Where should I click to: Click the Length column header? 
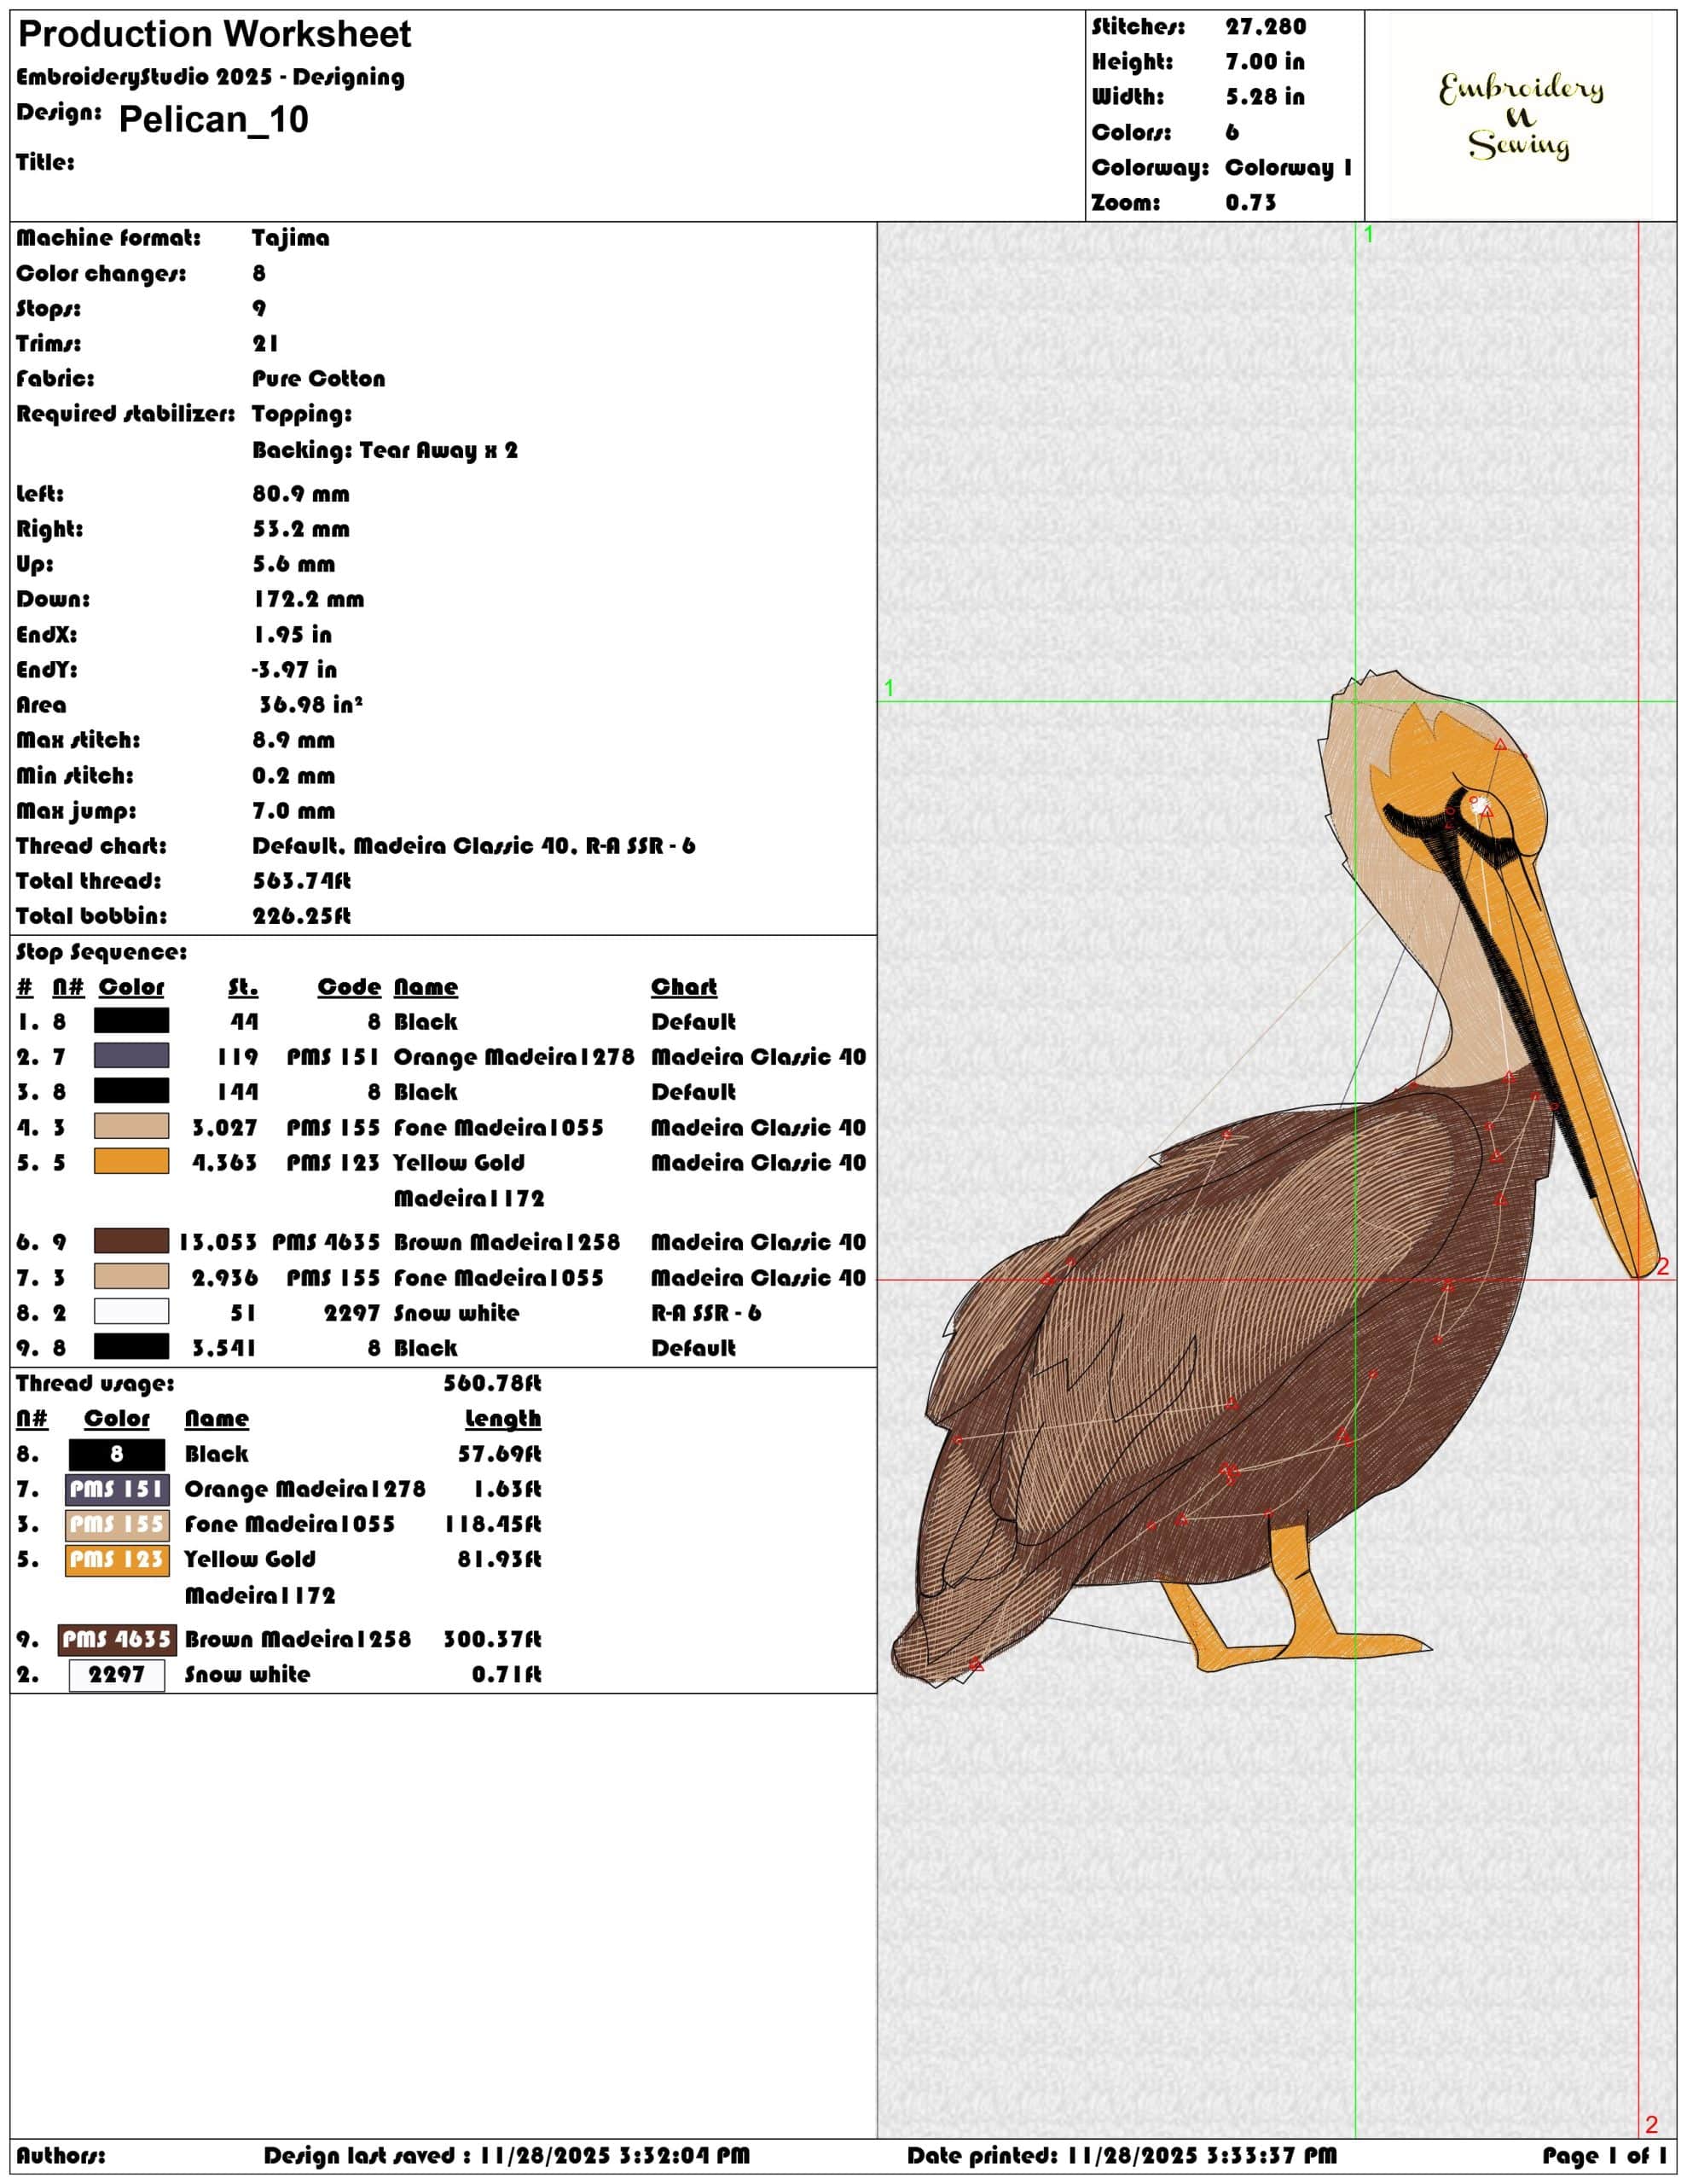point(503,1419)
